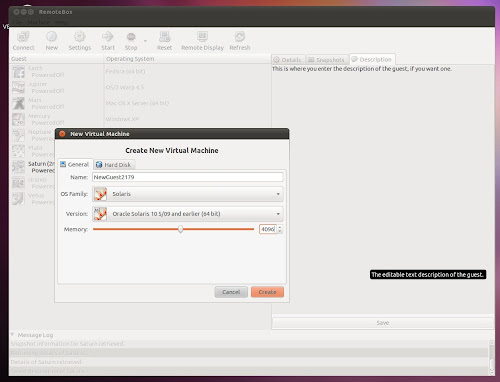Select the 'OS/2 Warp 4.5' cell

click(125, 87)
